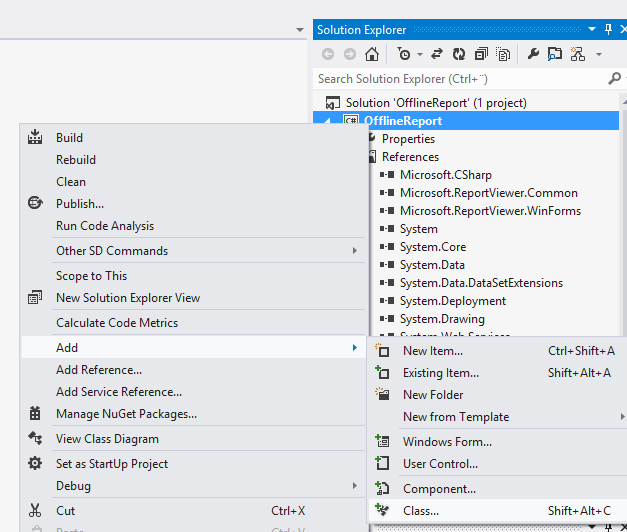Image resolution: width=627 pixels, height=532 pixels.
Task: Click the Search Solution Explorer field
Action: click(460, 78)
